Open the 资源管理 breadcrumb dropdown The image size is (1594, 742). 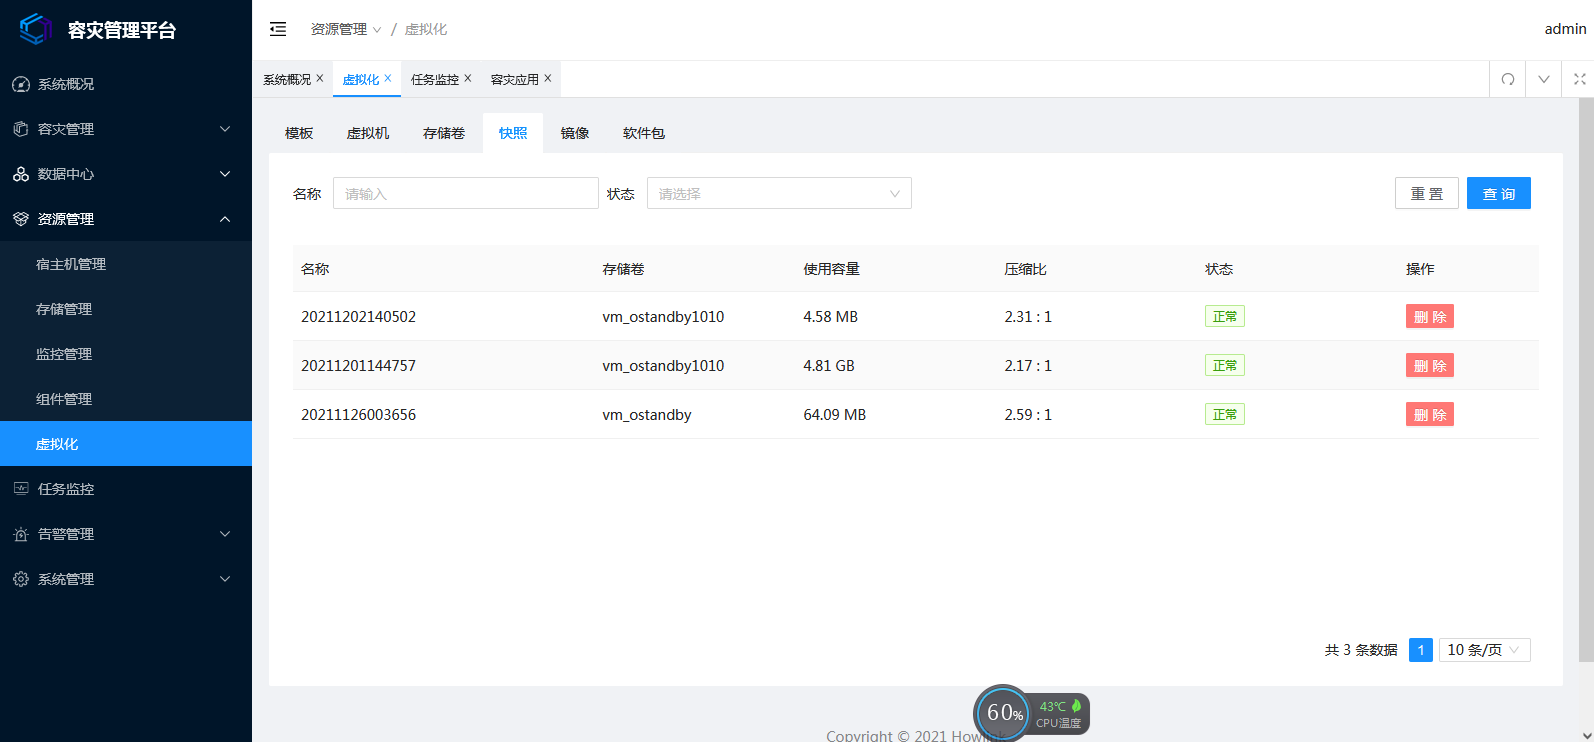pyautogui.click(x=346, y=29)
